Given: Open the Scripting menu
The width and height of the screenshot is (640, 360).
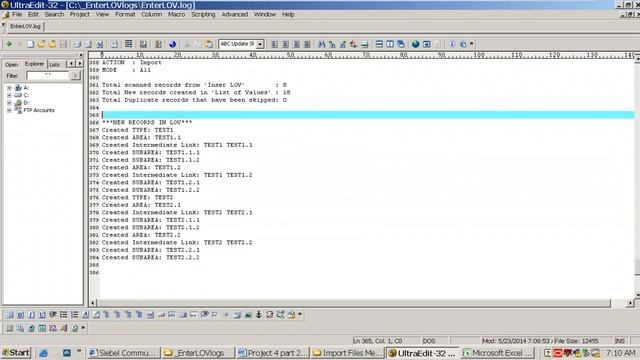Looking at the screenshot, I should tap(203, 14).
